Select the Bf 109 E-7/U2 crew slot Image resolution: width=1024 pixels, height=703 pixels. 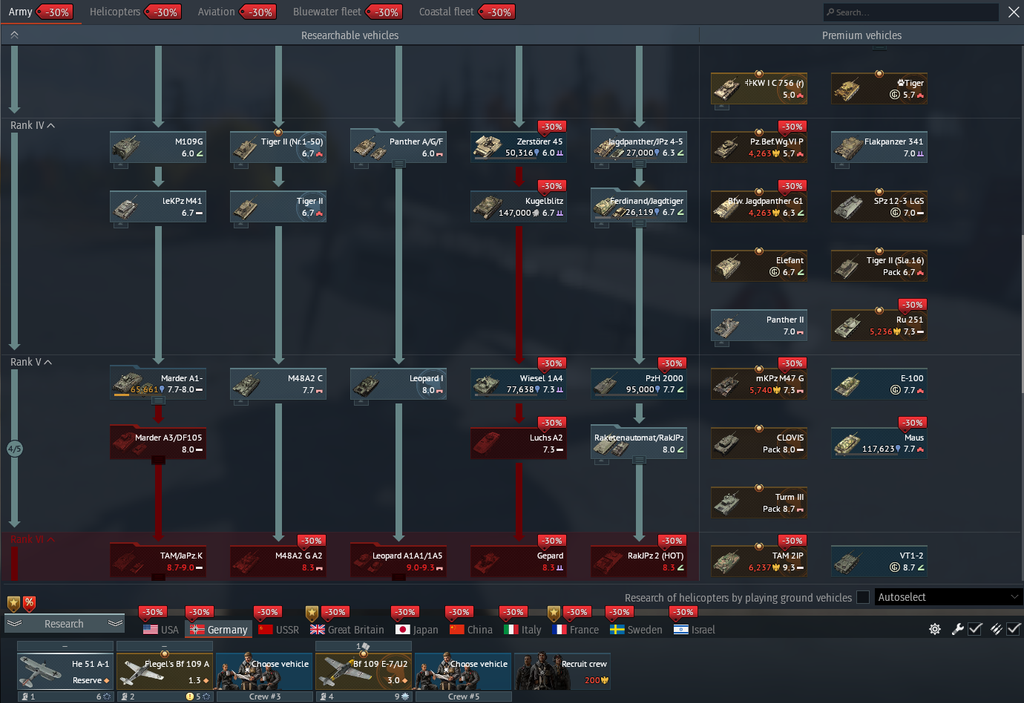point(363,672)
